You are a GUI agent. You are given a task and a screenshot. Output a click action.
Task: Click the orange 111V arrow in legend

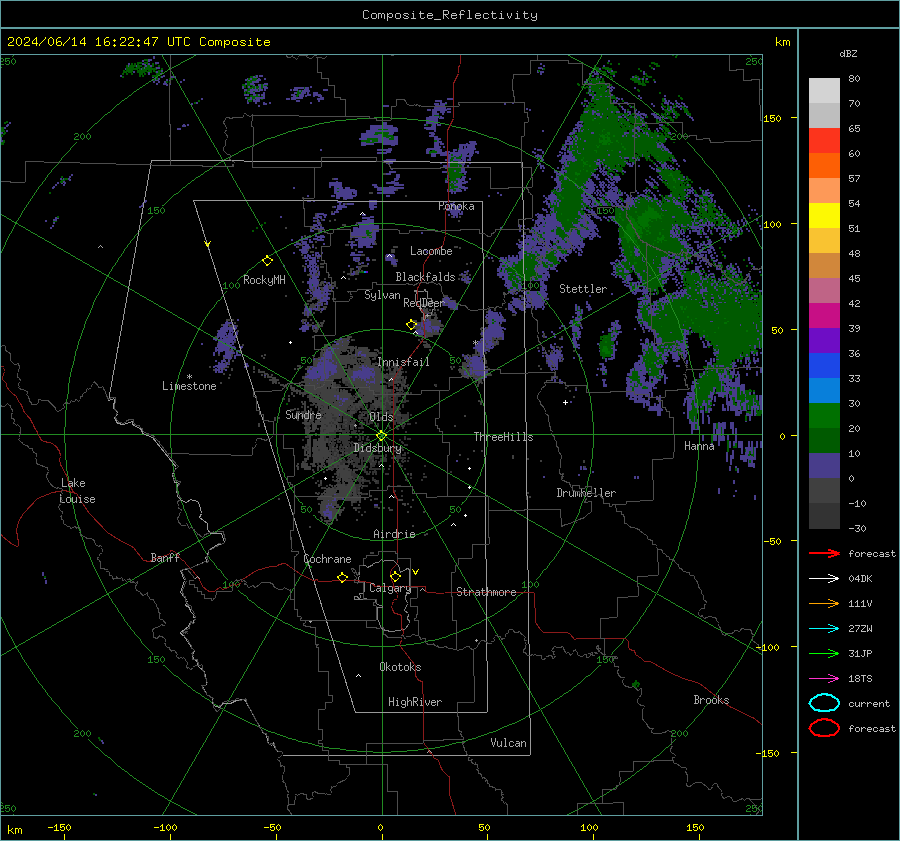click(x=824, y=603)
